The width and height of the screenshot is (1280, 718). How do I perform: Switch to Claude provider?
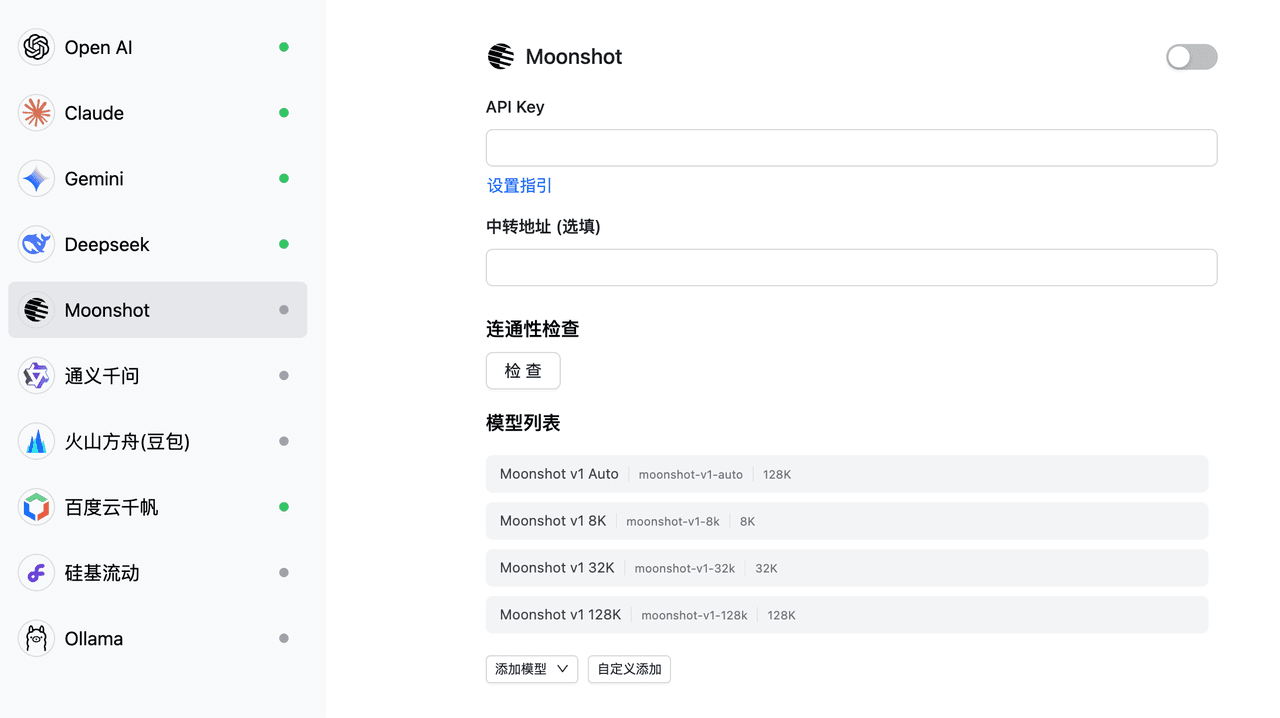pos(158,113)
